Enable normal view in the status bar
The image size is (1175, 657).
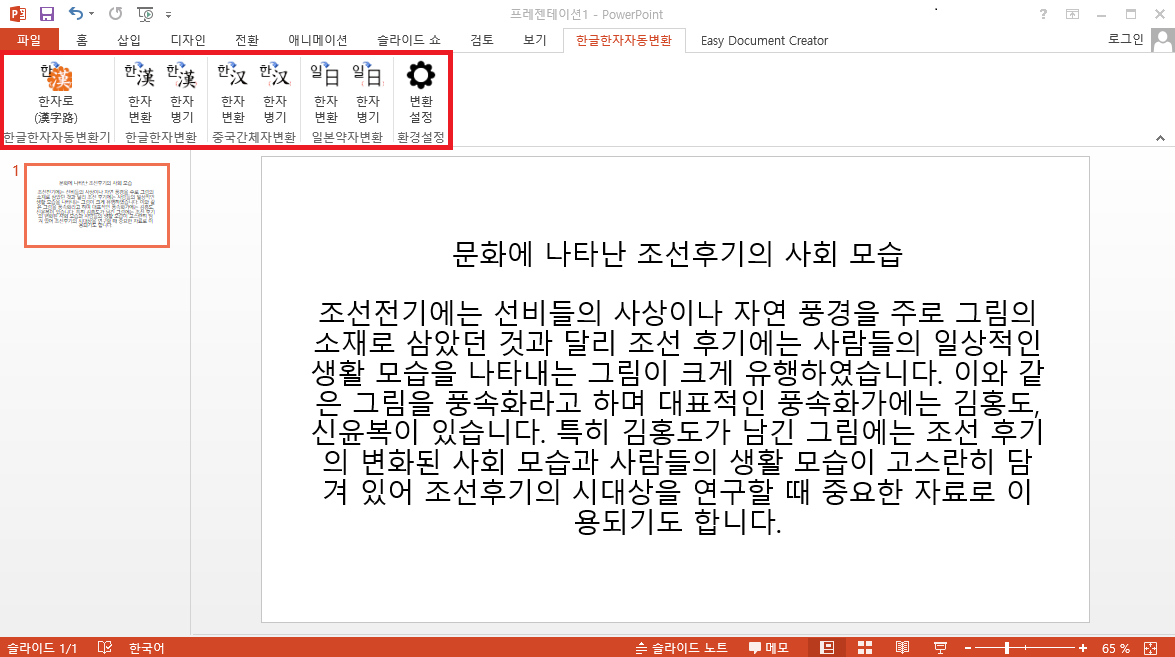827,648
